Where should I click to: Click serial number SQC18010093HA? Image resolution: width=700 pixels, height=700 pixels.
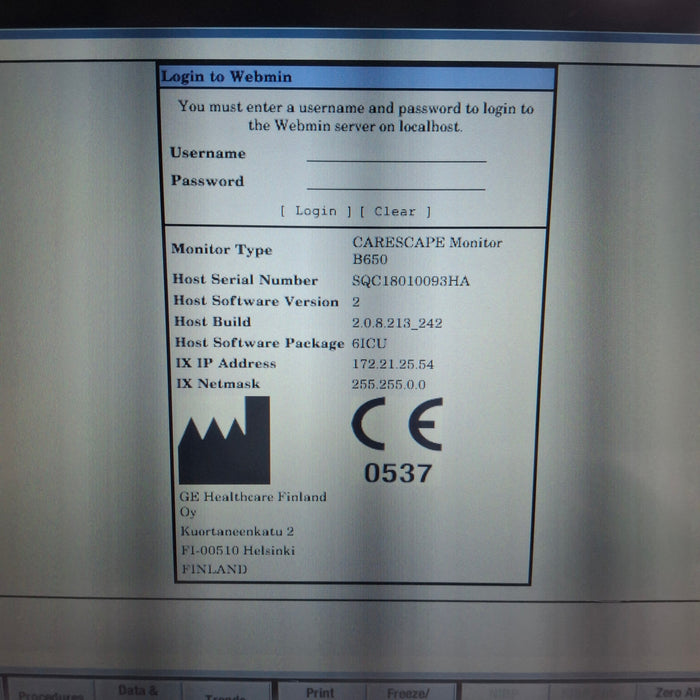pos(410,281)
